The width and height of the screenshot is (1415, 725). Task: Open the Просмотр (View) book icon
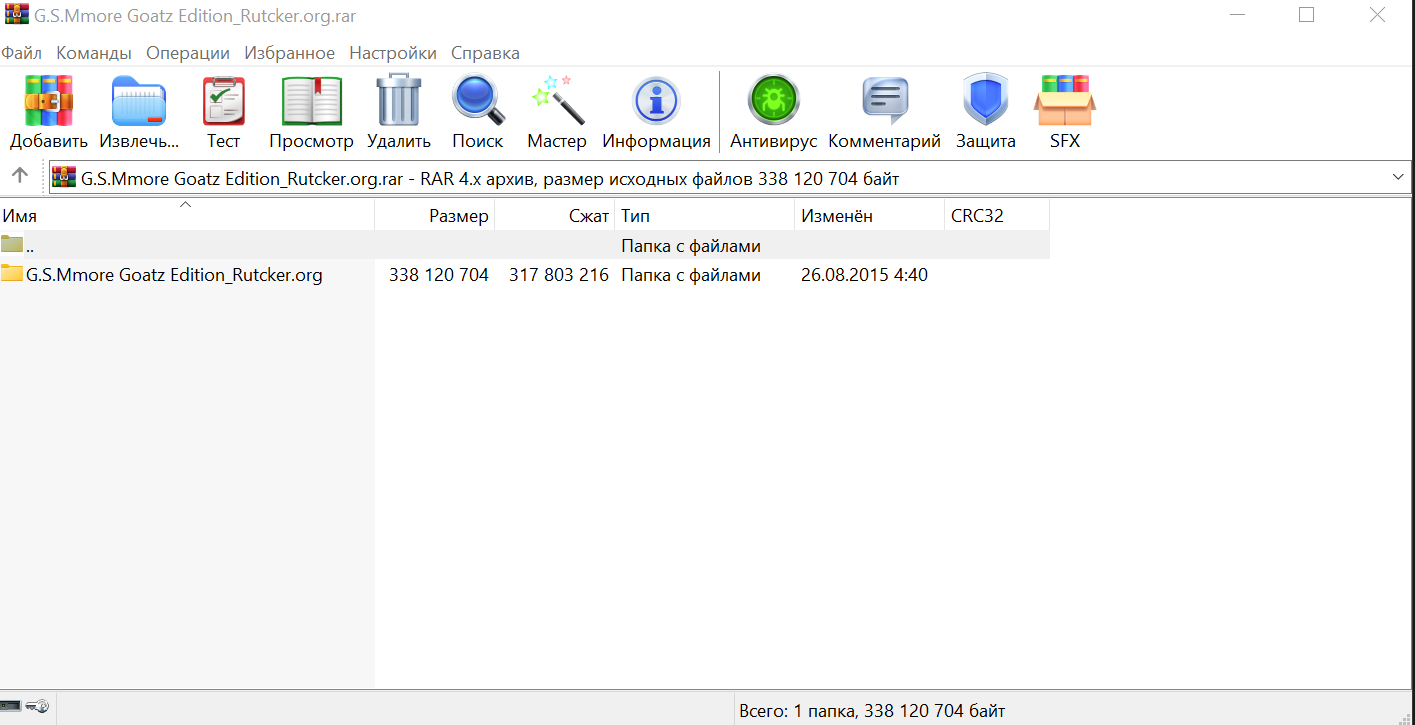(x=311, y=102)
